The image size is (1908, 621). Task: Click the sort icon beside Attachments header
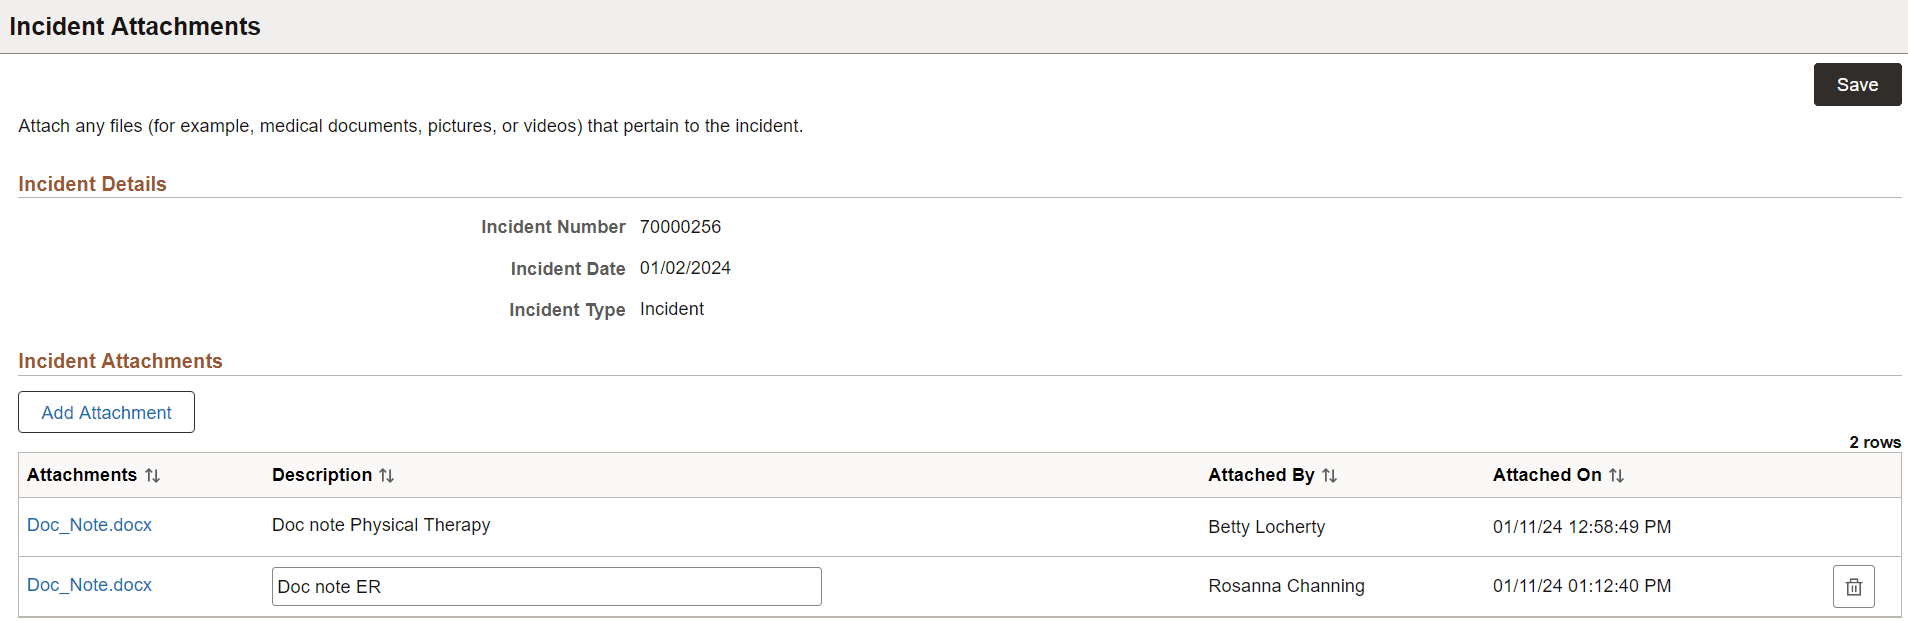(154, 475)
